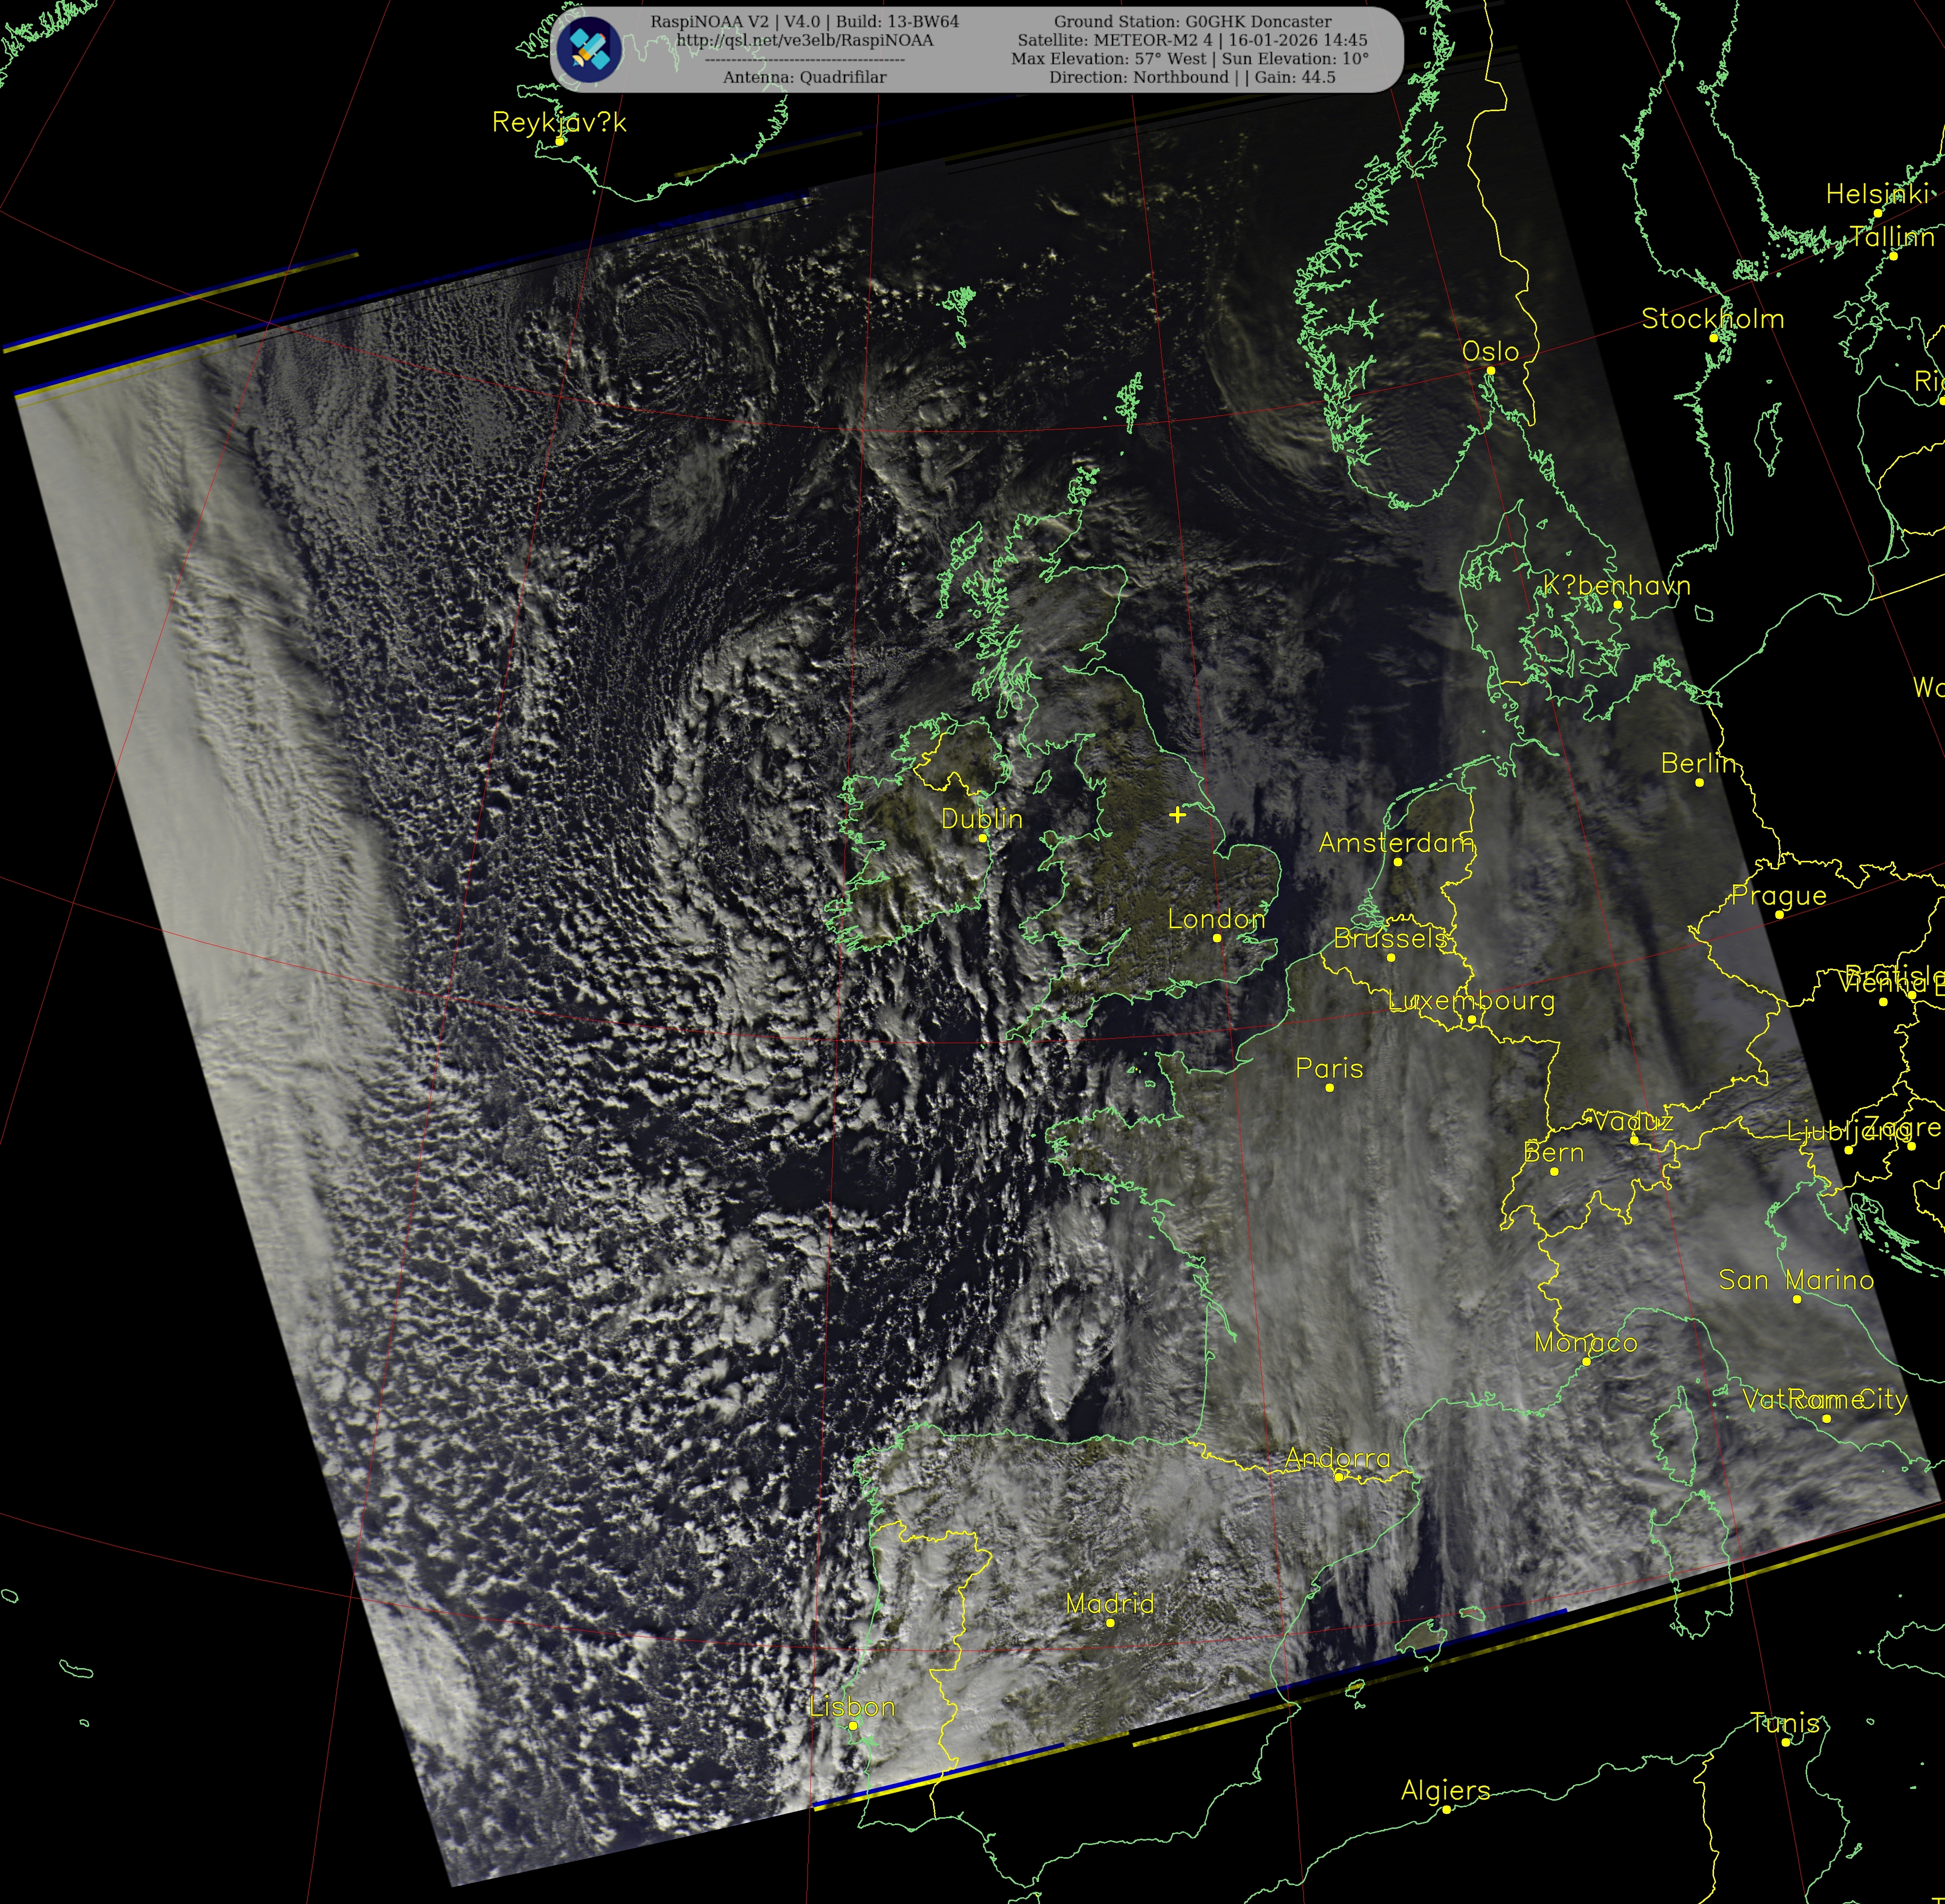
Task: Click the Tunis city label
Action: coord(1784,1722)
